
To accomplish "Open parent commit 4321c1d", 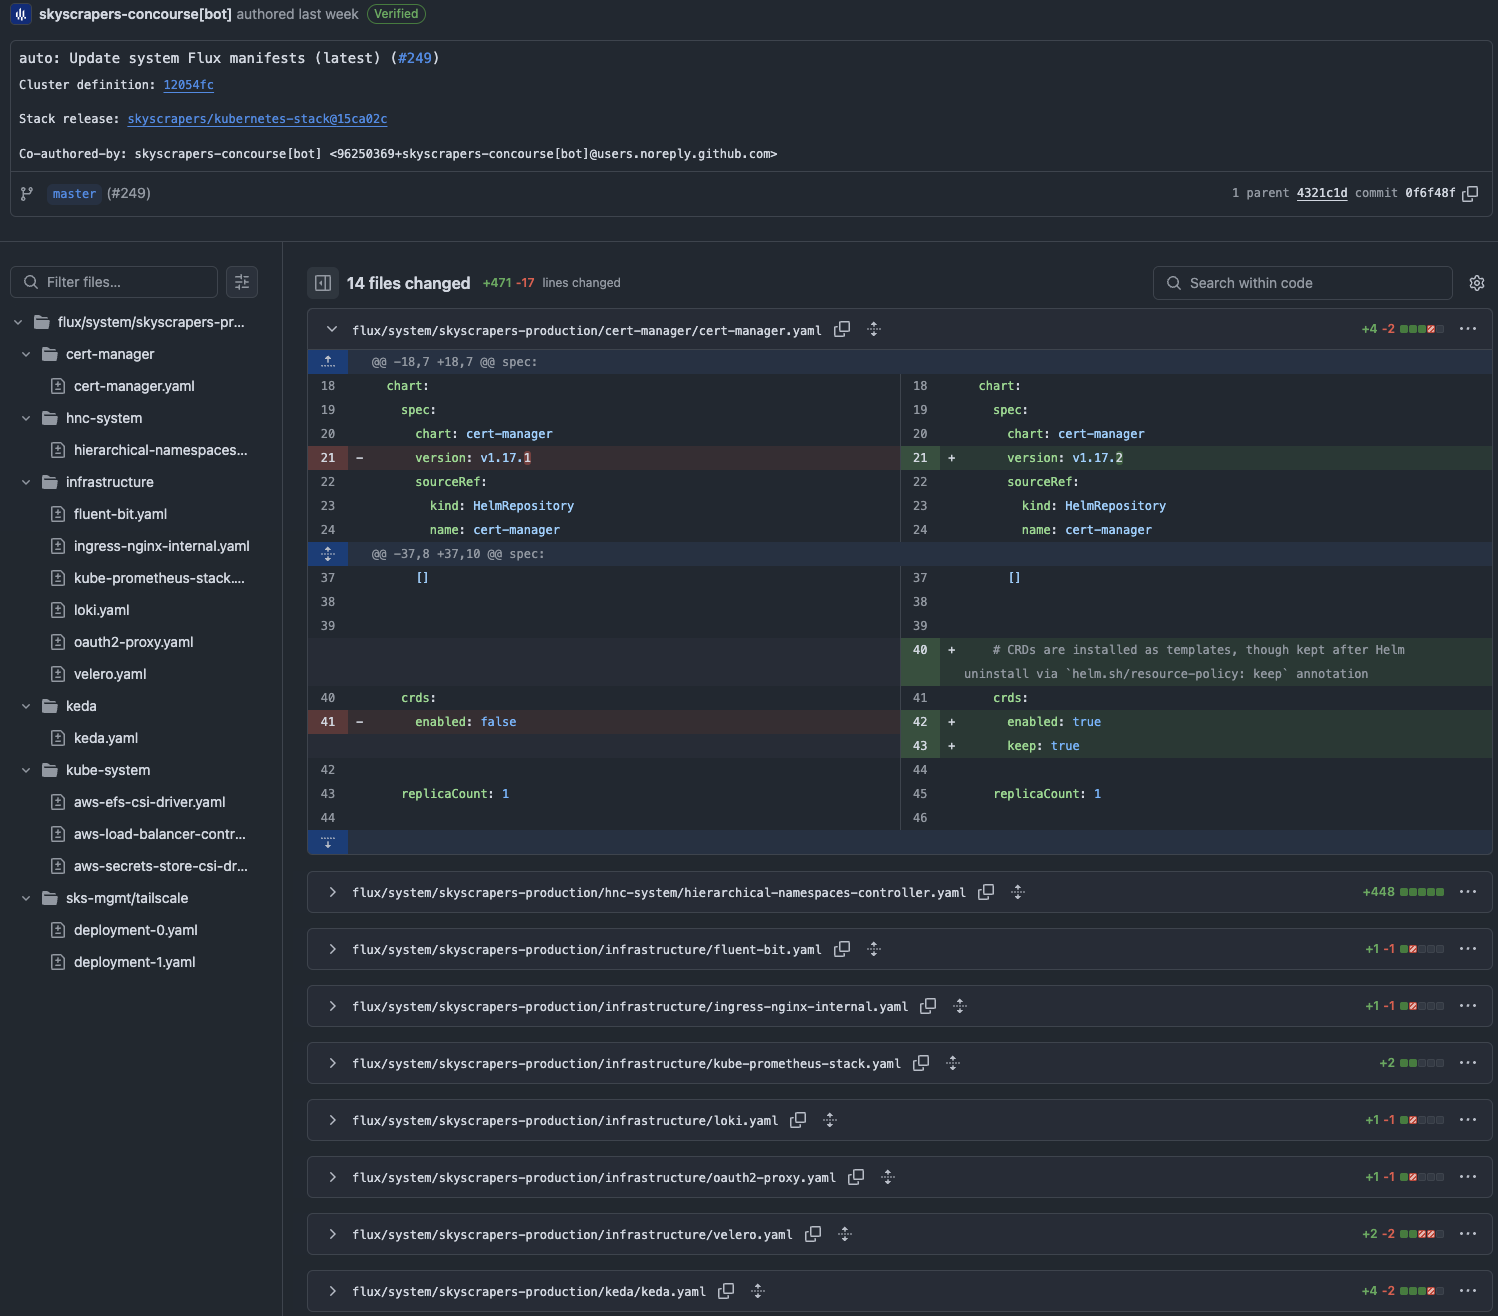I will [1321, 193].
